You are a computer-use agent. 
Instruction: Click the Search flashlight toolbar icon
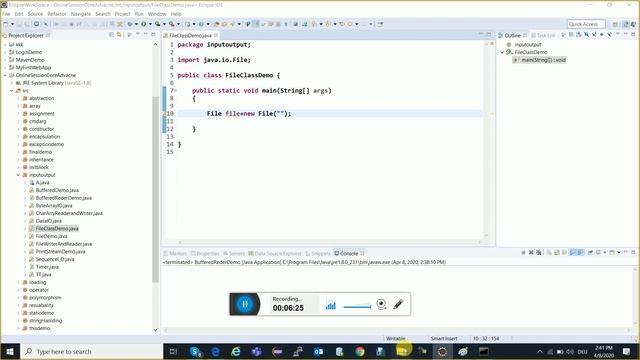233,24
